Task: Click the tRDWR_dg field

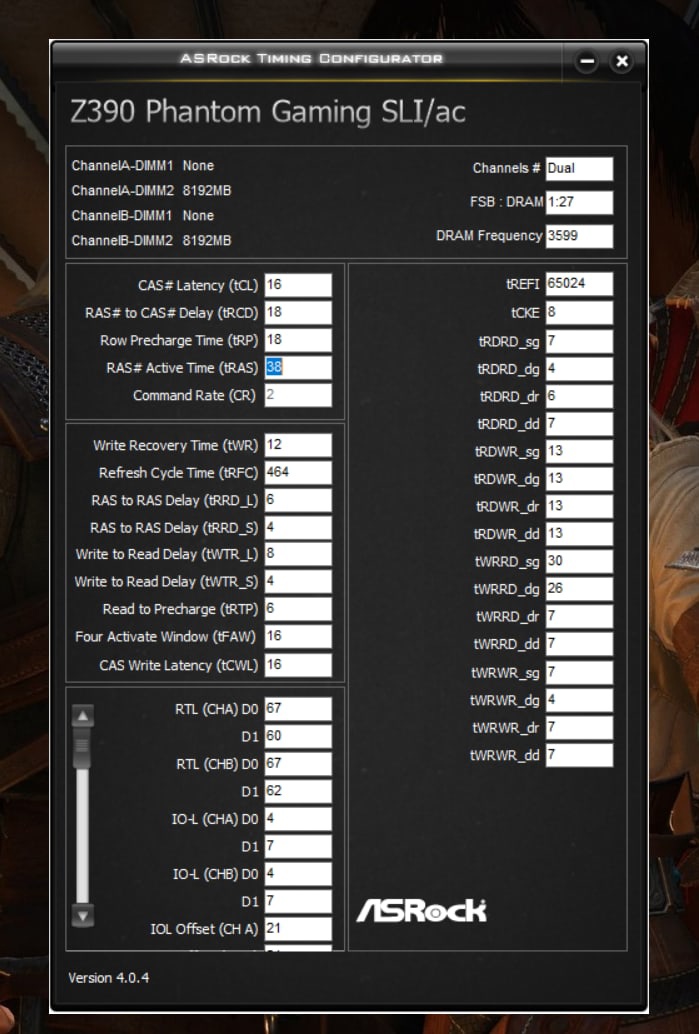Action: pyautogui.click(x=579, y=479)
